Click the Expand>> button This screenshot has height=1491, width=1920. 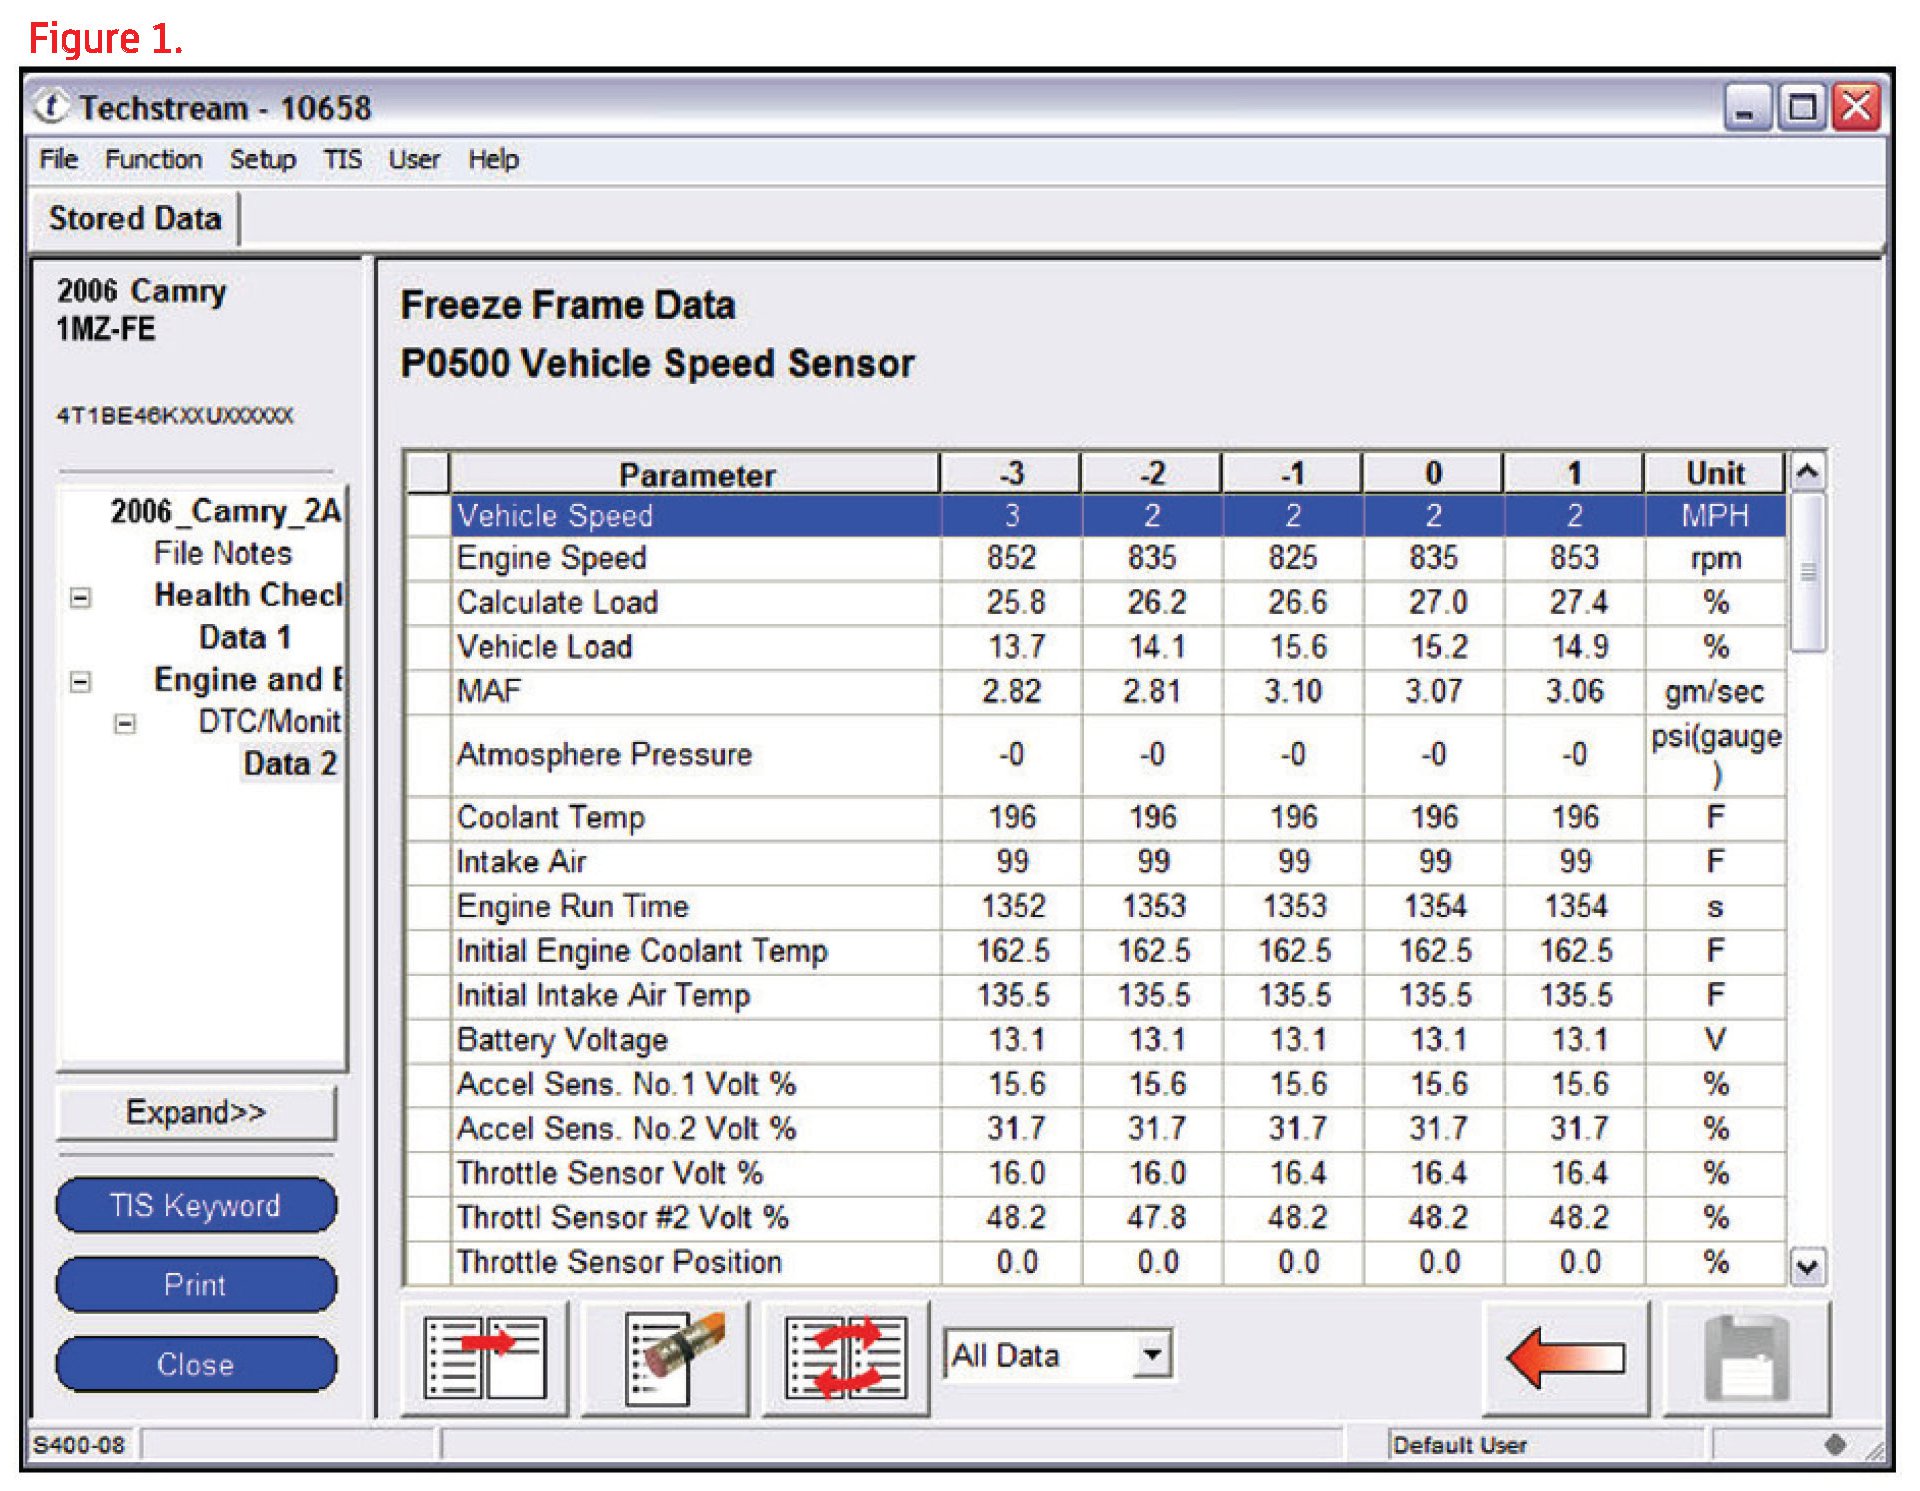197,1112
